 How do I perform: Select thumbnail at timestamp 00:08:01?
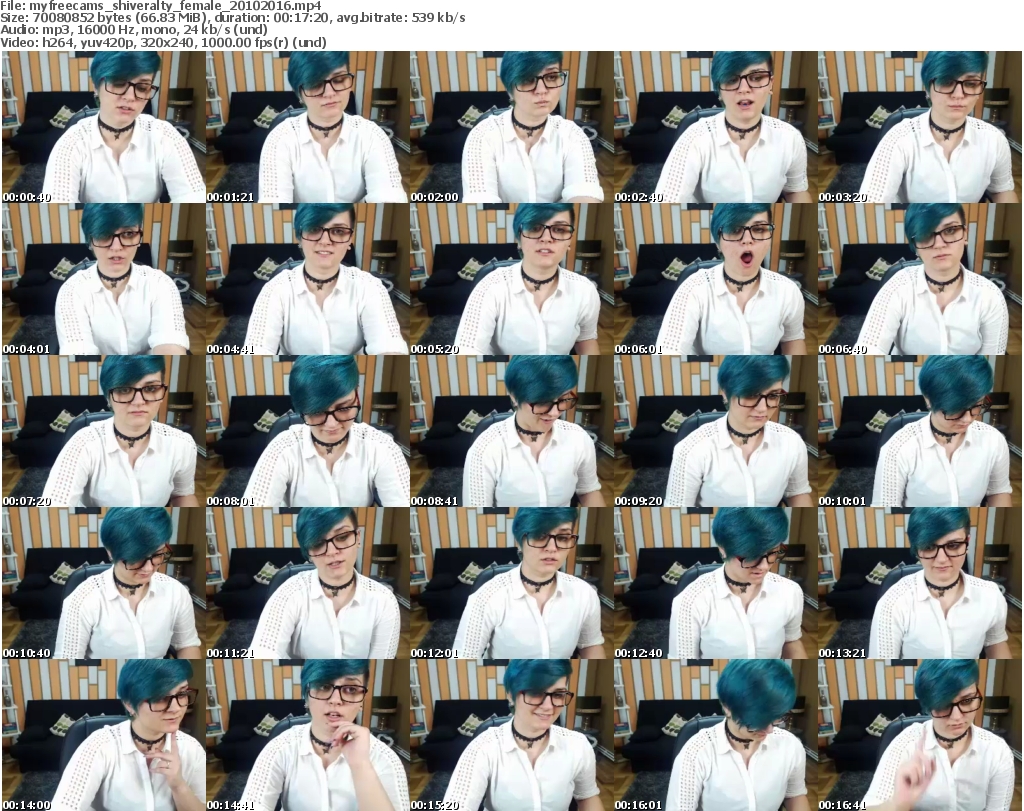pyautogui.click(x=308, y=432)
